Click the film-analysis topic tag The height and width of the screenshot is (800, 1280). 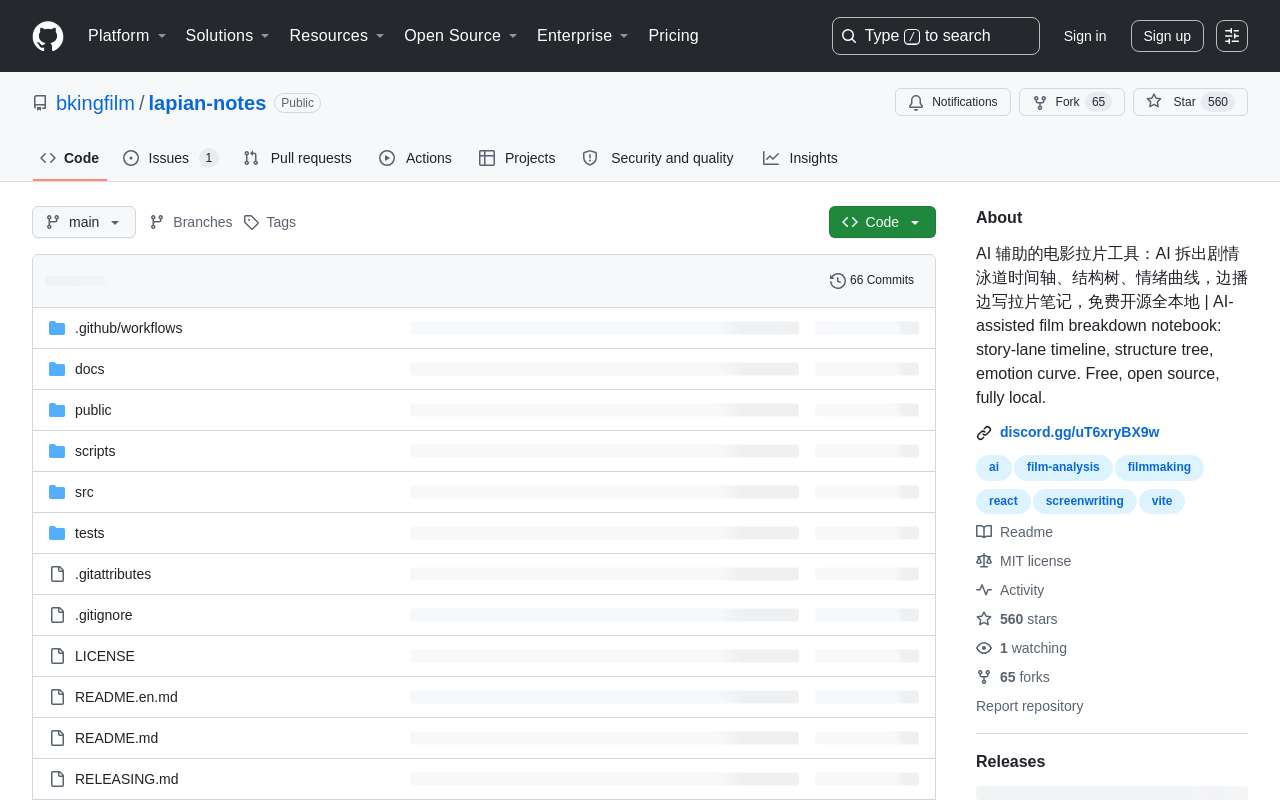(x=1063, y=467)
